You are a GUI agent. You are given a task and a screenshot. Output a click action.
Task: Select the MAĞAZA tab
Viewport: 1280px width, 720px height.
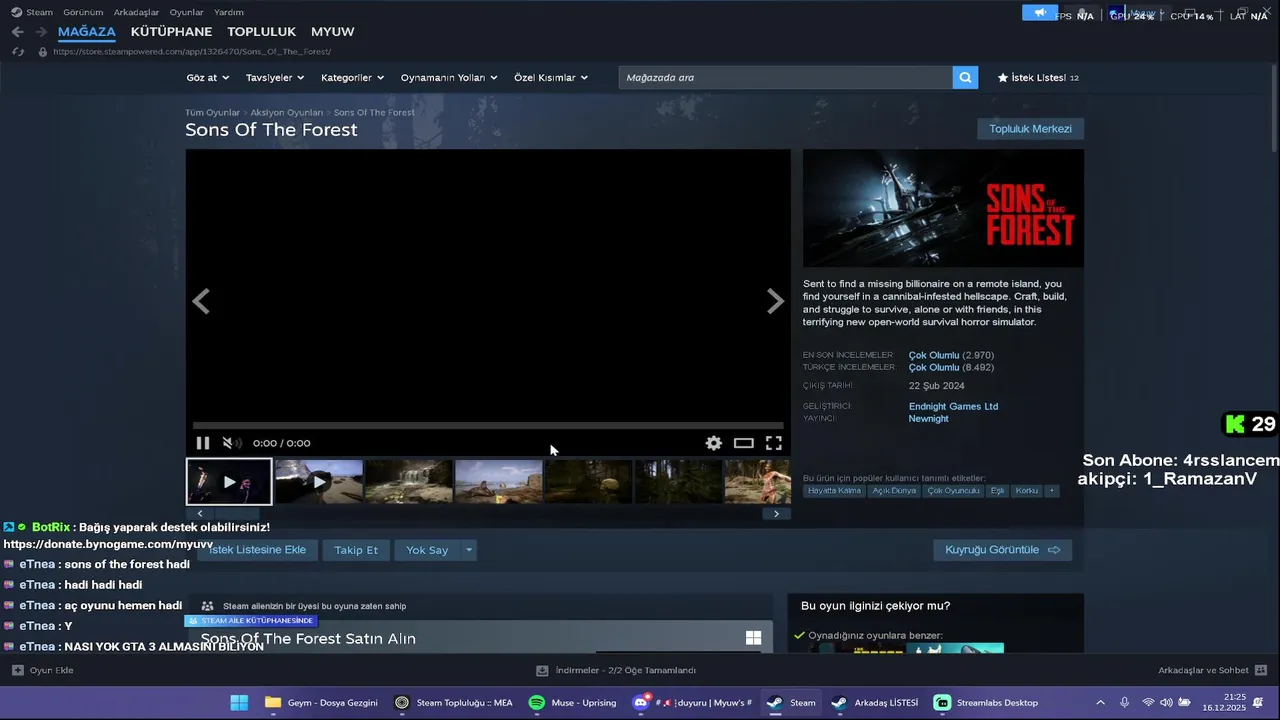pos(87,32)
